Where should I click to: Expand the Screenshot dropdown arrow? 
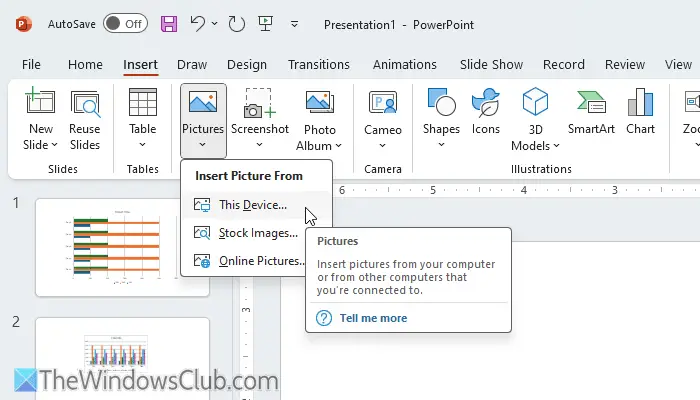coord(259,145)
